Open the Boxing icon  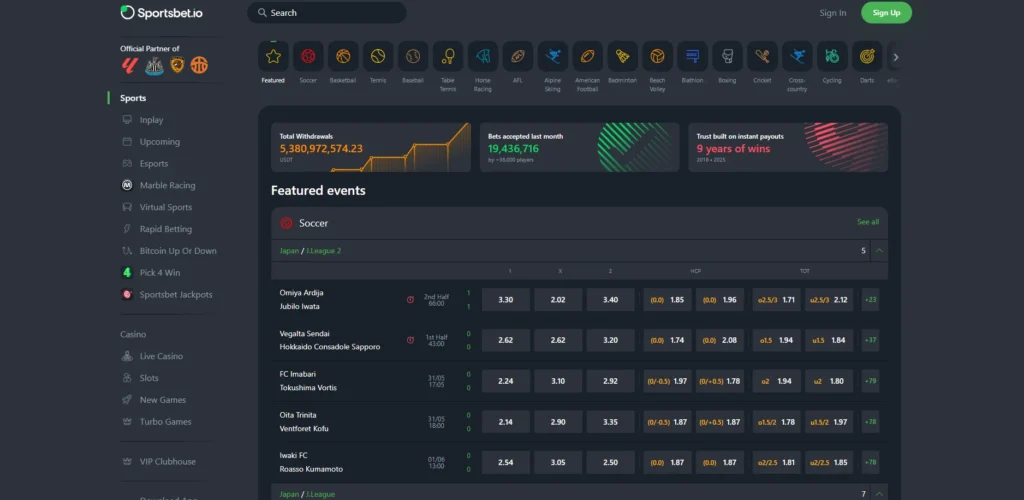[728, 57]
